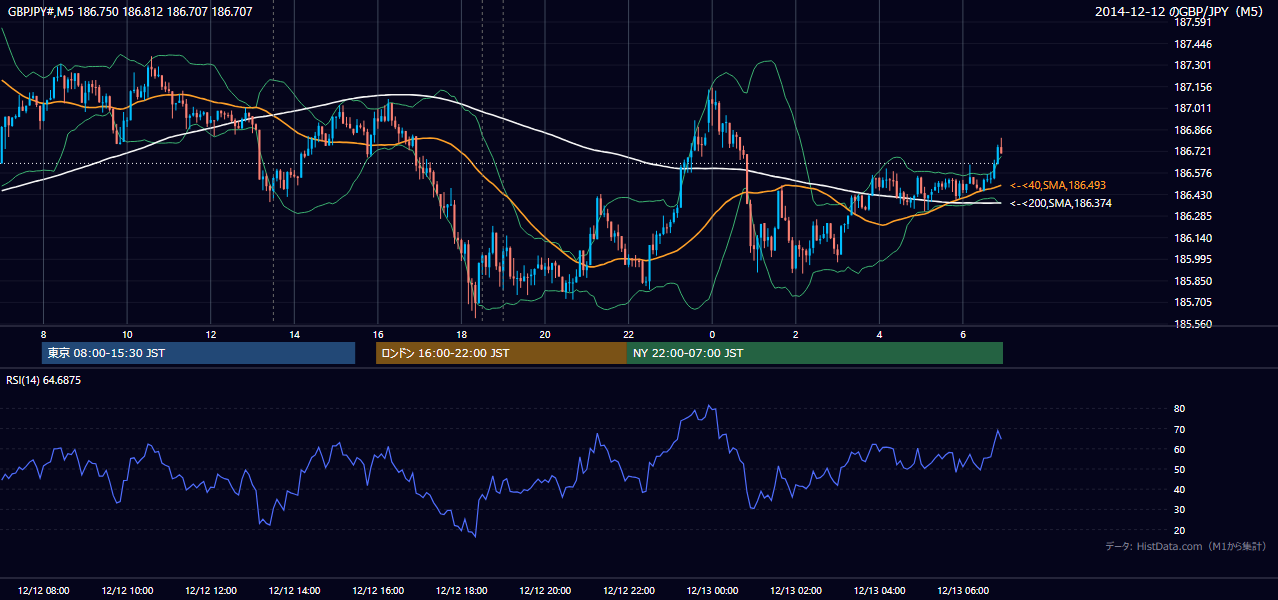Click the RSI 60 level label
The height and width of the screenshot is (600, 1278).
coord(1179,449)
